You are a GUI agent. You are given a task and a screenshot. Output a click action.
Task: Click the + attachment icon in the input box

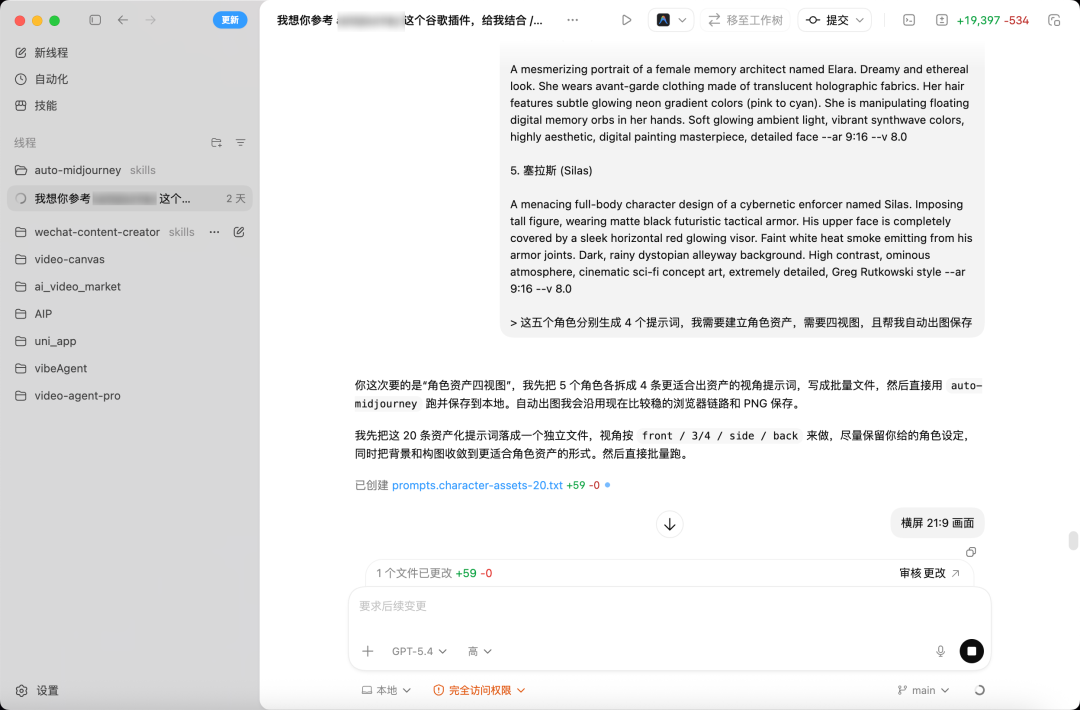pyautogui.click(x=368, y=651)
